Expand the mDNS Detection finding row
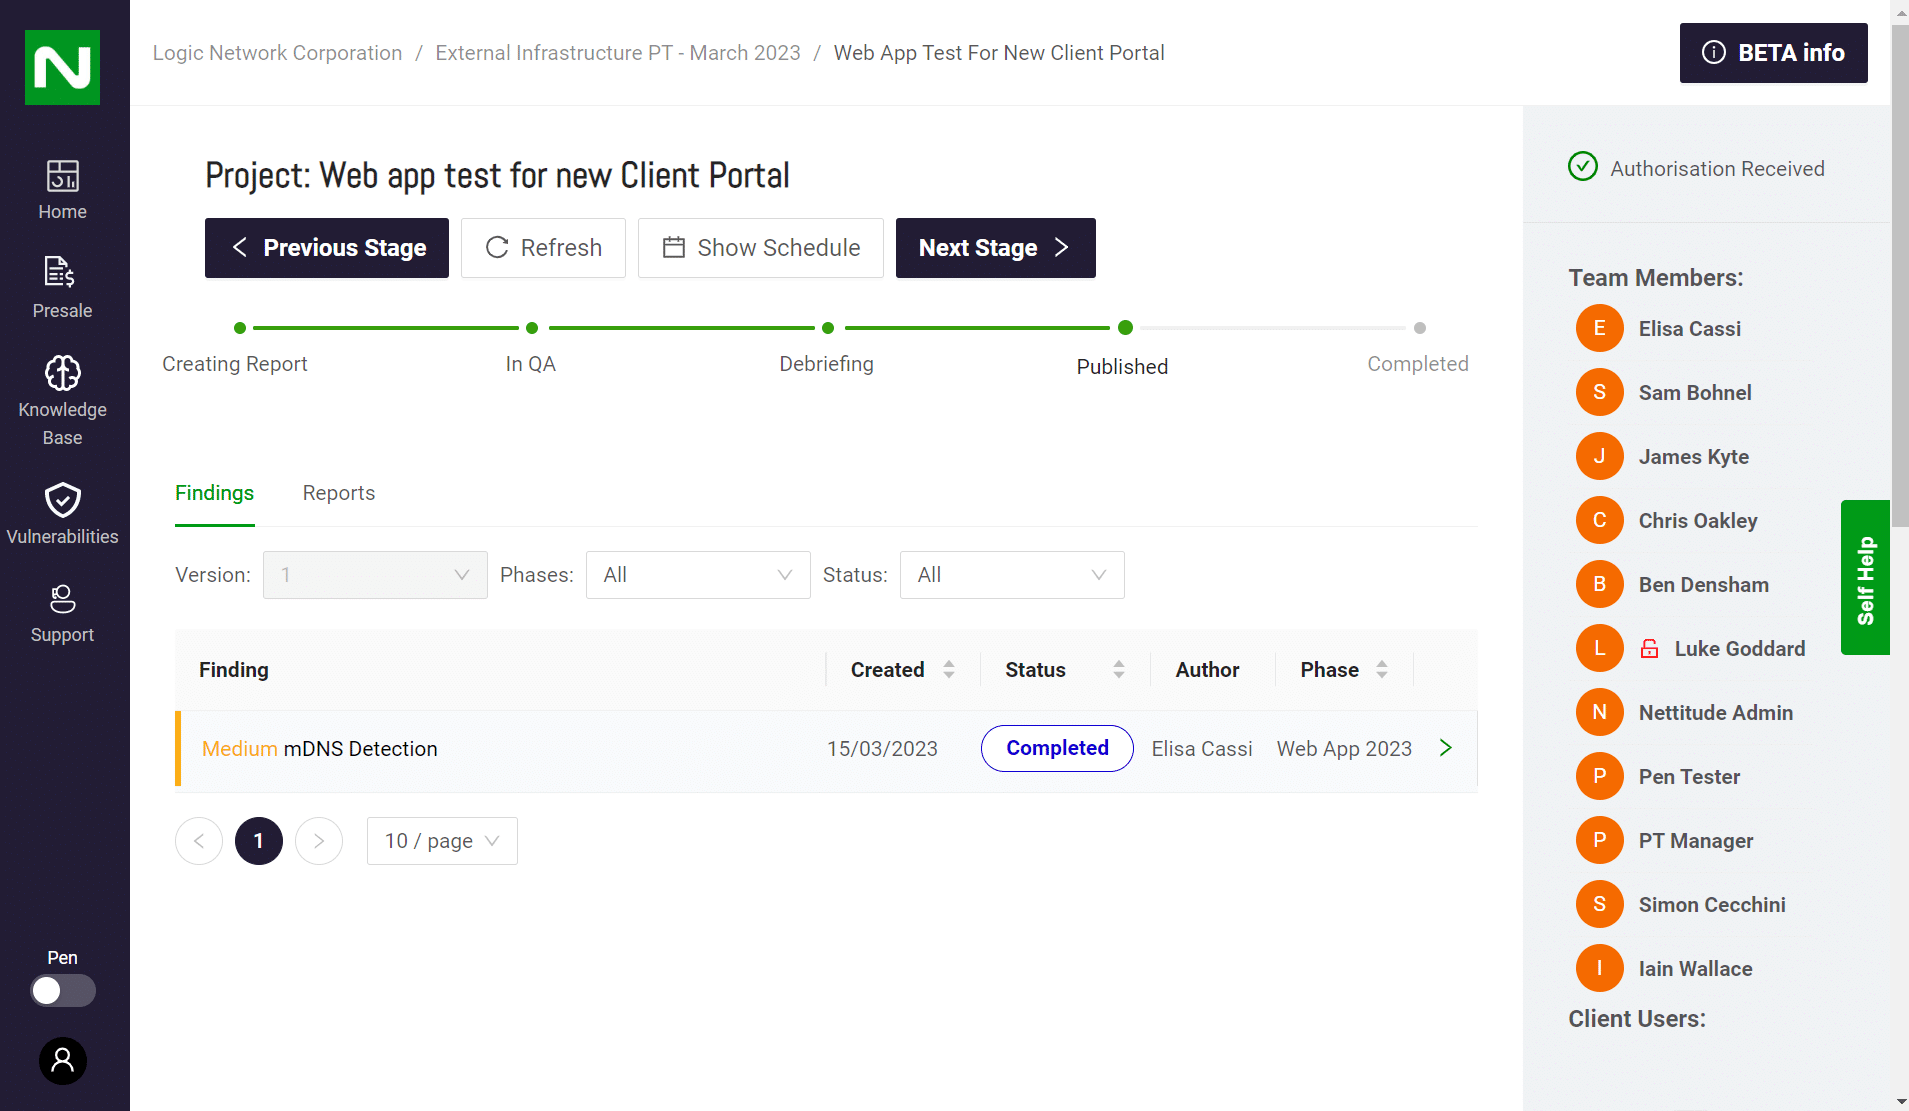The height and width of the screenshot is (1111, 1909). coord(1444,747)
